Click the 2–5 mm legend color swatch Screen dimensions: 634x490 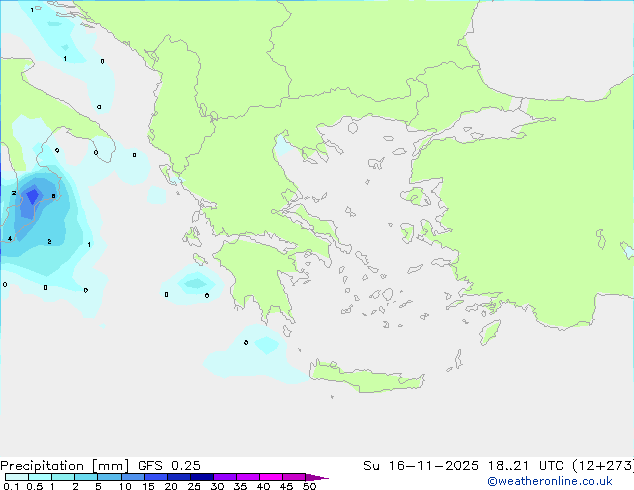point(86,477)
